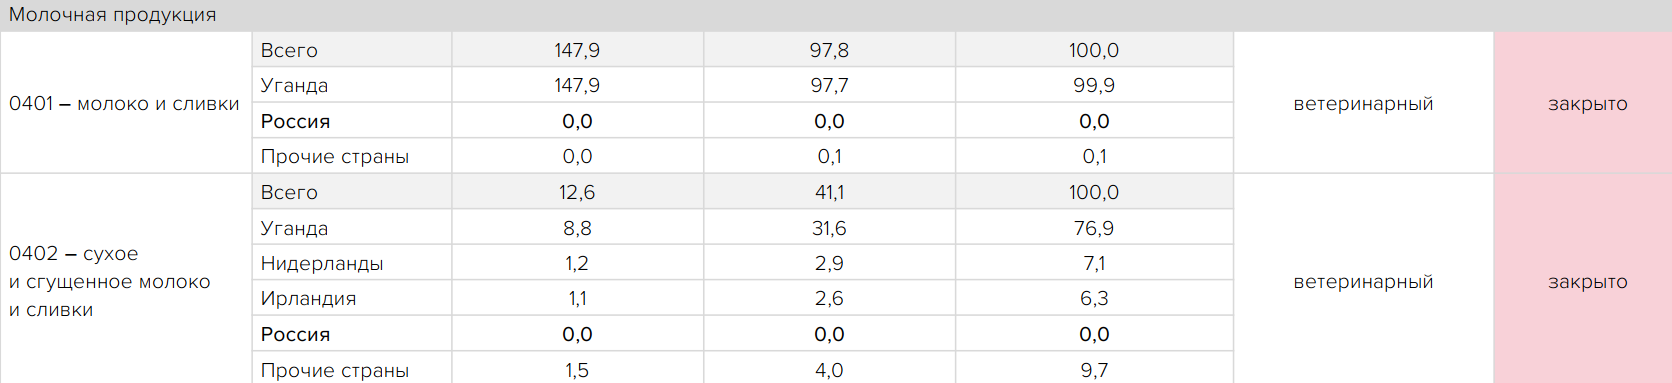
Task: Click 'ветеринарный' cell for 0402
Action: [x=1363, y=281]
